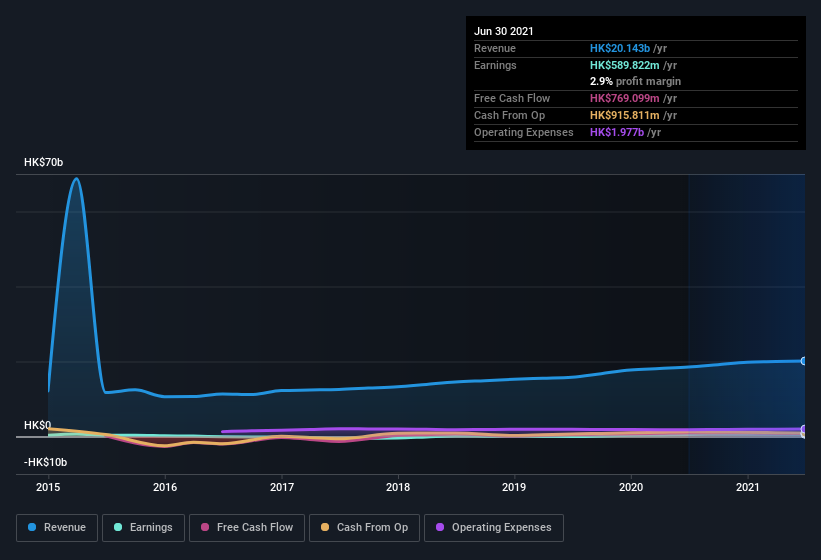Image resolution: width=821 pixels, height=560 pixels.
Task: Click the Revenue row label in tooltip
Action: pyautogui.click(x=495, y=48)
